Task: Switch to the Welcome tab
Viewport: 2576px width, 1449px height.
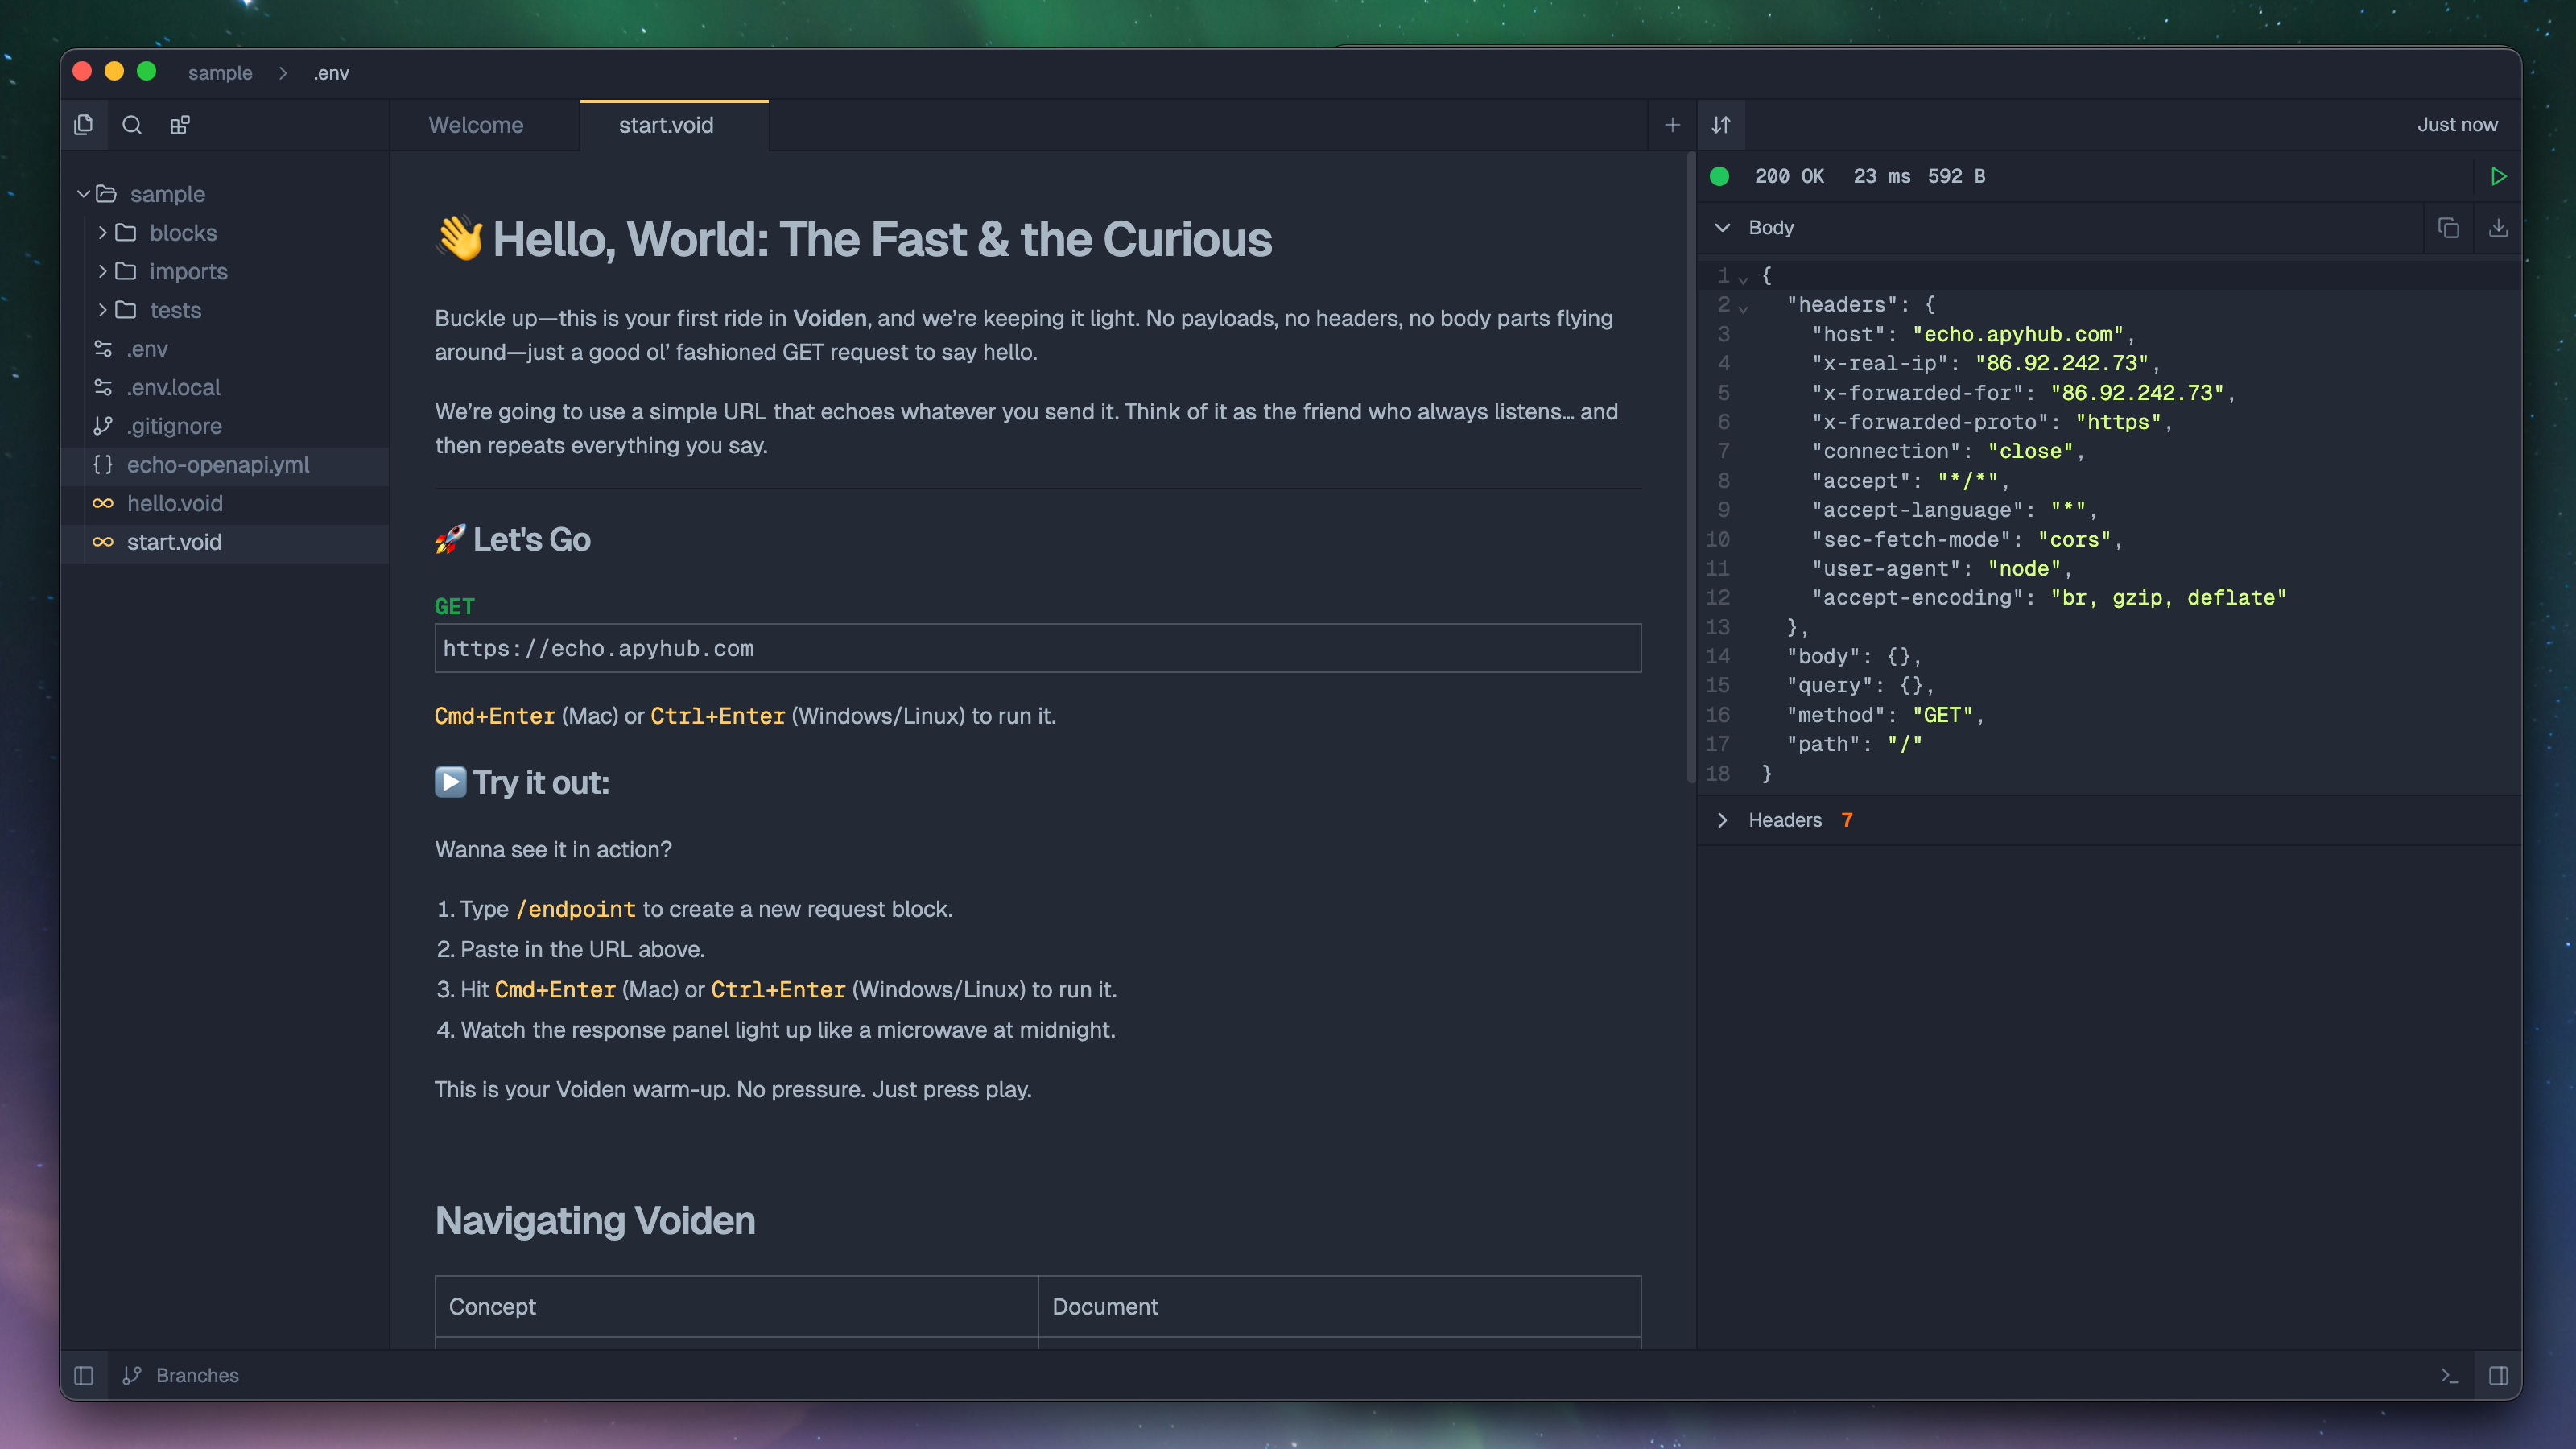Action: coord(476,125)
